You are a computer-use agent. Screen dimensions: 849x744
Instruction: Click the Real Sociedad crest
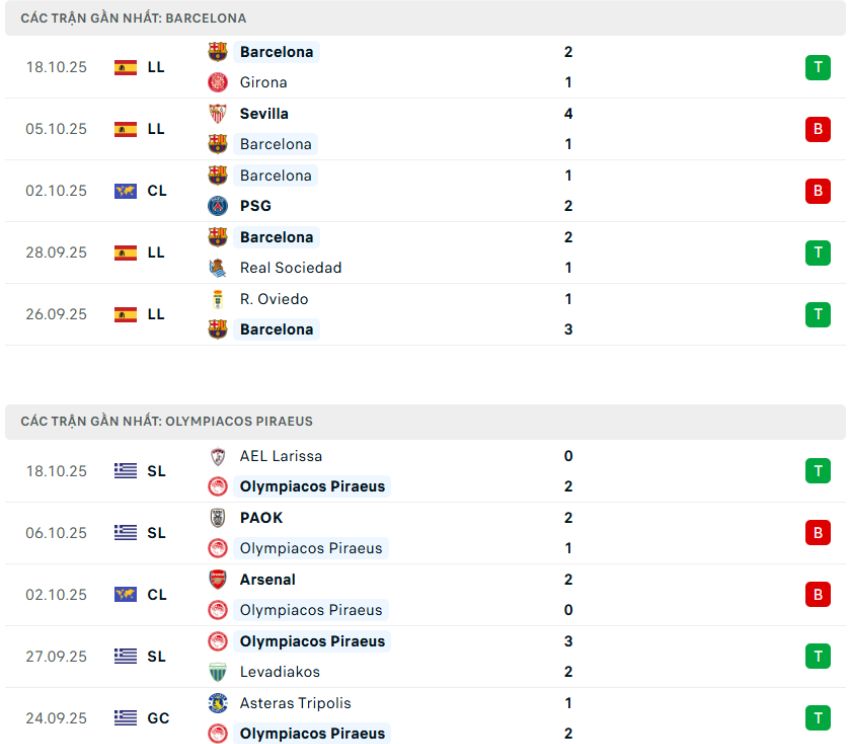pyautogui.click(x=216, y=268)
